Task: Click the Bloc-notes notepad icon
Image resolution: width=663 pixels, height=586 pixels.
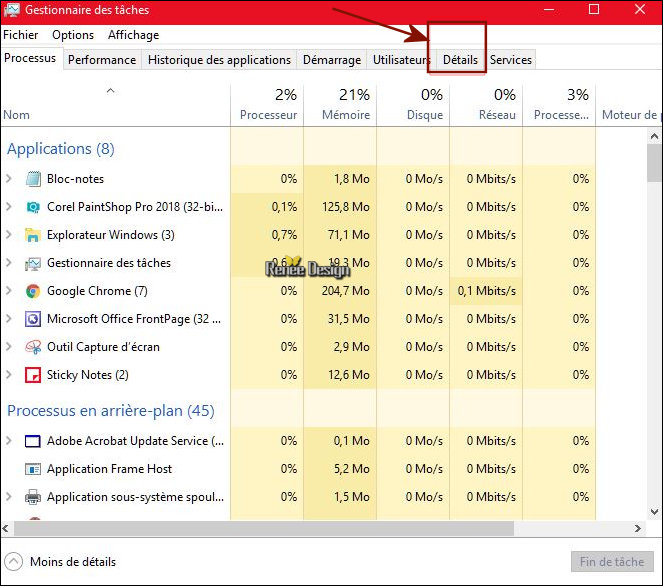Action: (33, 179)
